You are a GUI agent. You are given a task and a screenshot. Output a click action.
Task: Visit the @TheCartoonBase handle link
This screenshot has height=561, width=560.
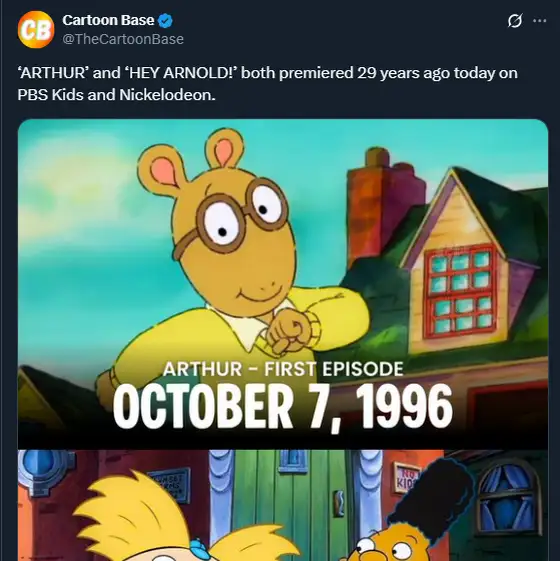coord(123,39)
